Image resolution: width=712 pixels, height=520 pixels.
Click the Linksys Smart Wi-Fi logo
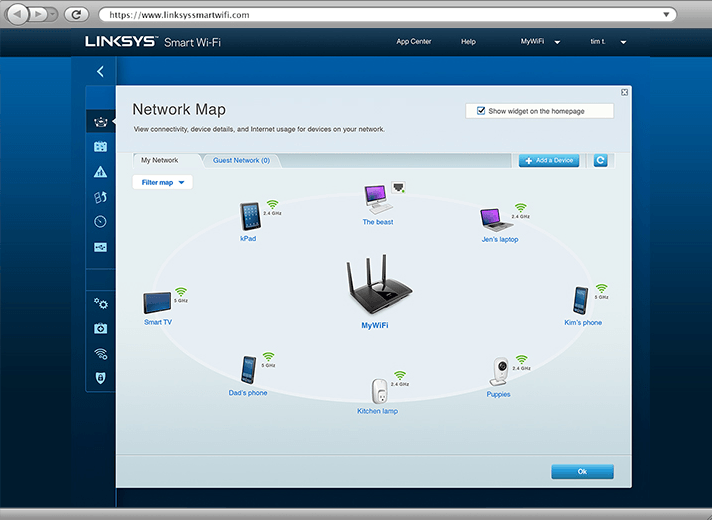tap(153, 42)
